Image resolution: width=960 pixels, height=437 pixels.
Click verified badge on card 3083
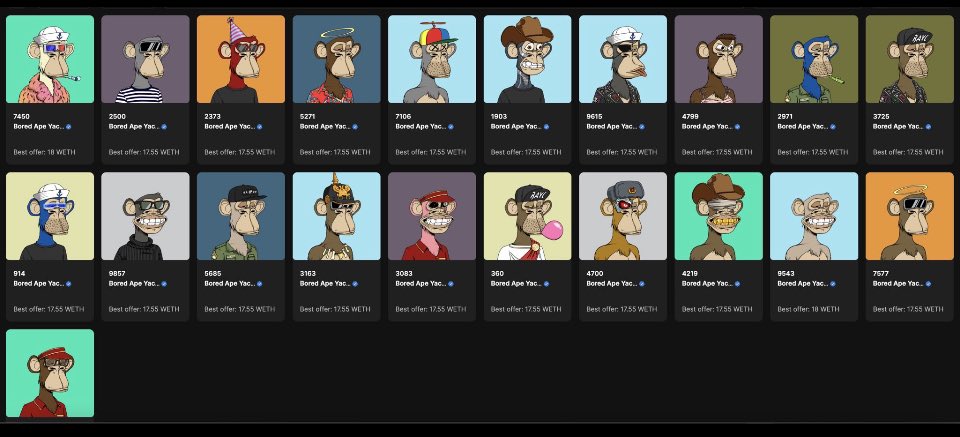coord(451,283)
